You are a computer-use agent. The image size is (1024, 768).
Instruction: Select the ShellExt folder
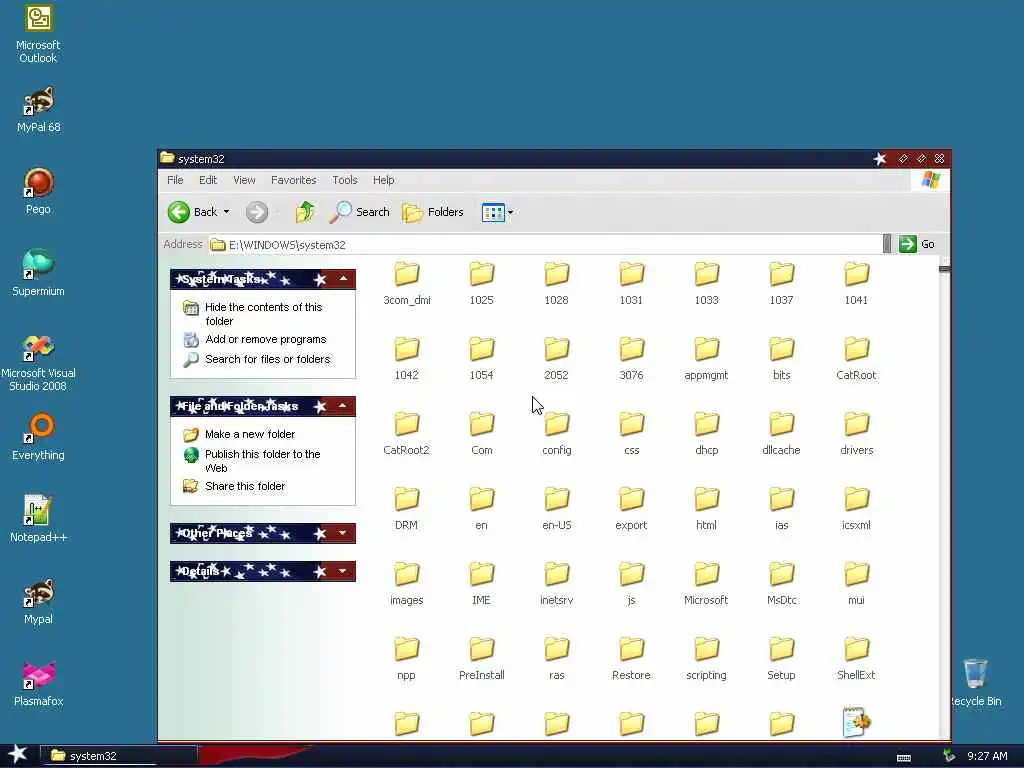(x=856, y=659)
